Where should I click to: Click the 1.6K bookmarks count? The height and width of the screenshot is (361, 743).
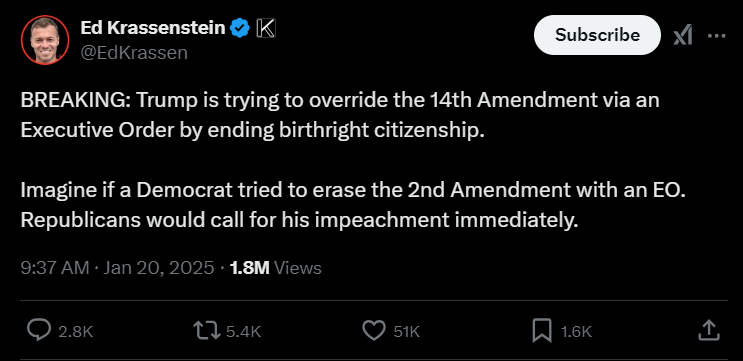click(577, 332)
